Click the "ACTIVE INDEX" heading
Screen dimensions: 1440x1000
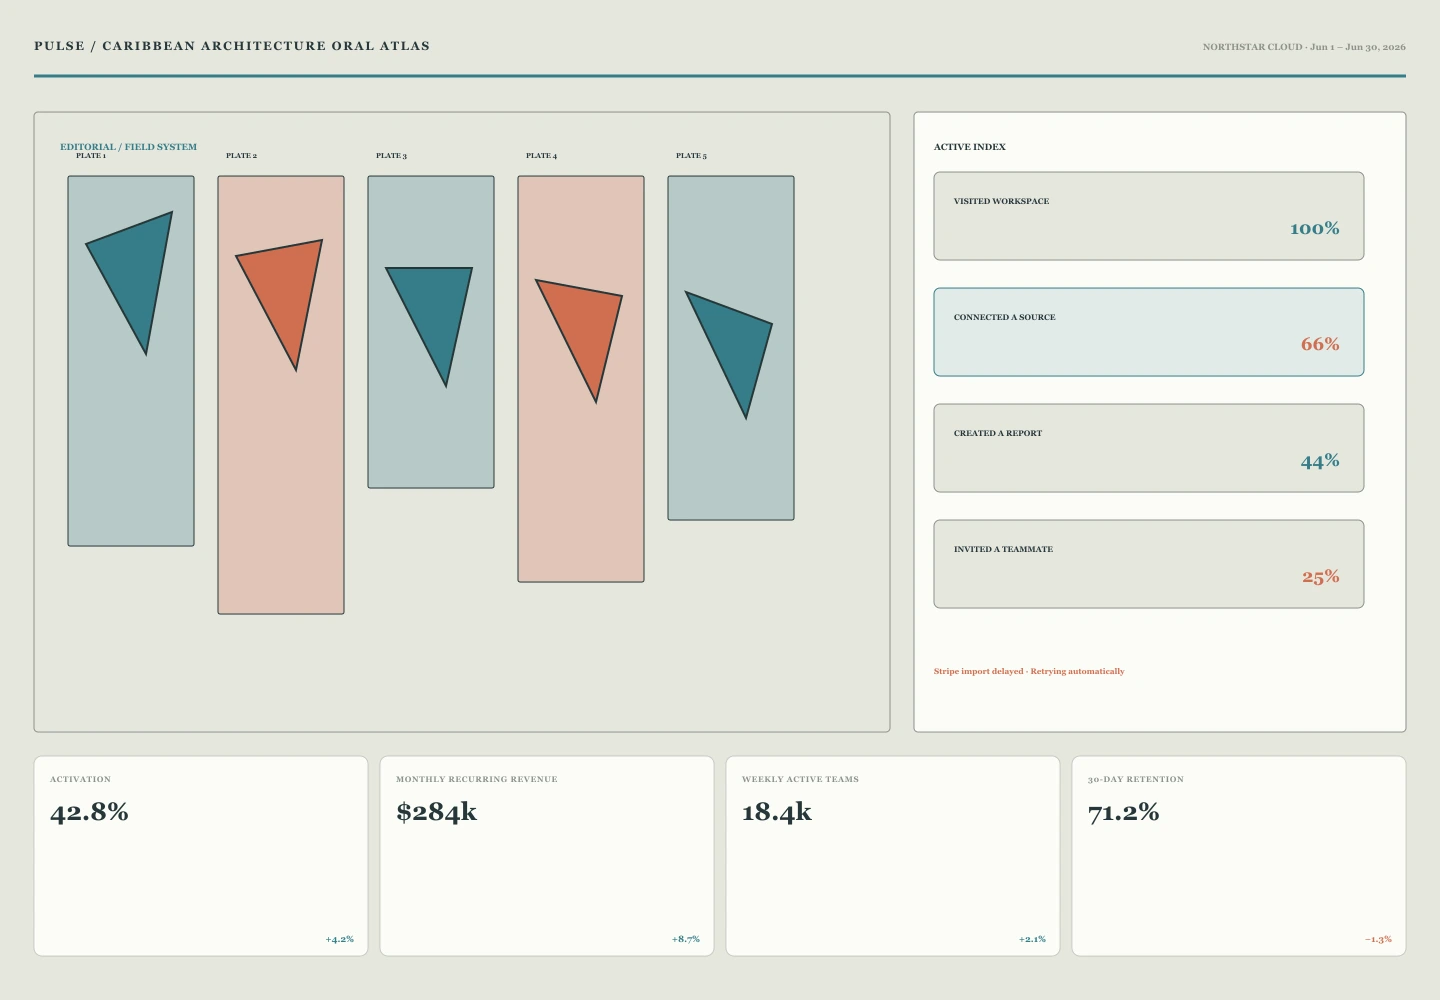point(970,147)
